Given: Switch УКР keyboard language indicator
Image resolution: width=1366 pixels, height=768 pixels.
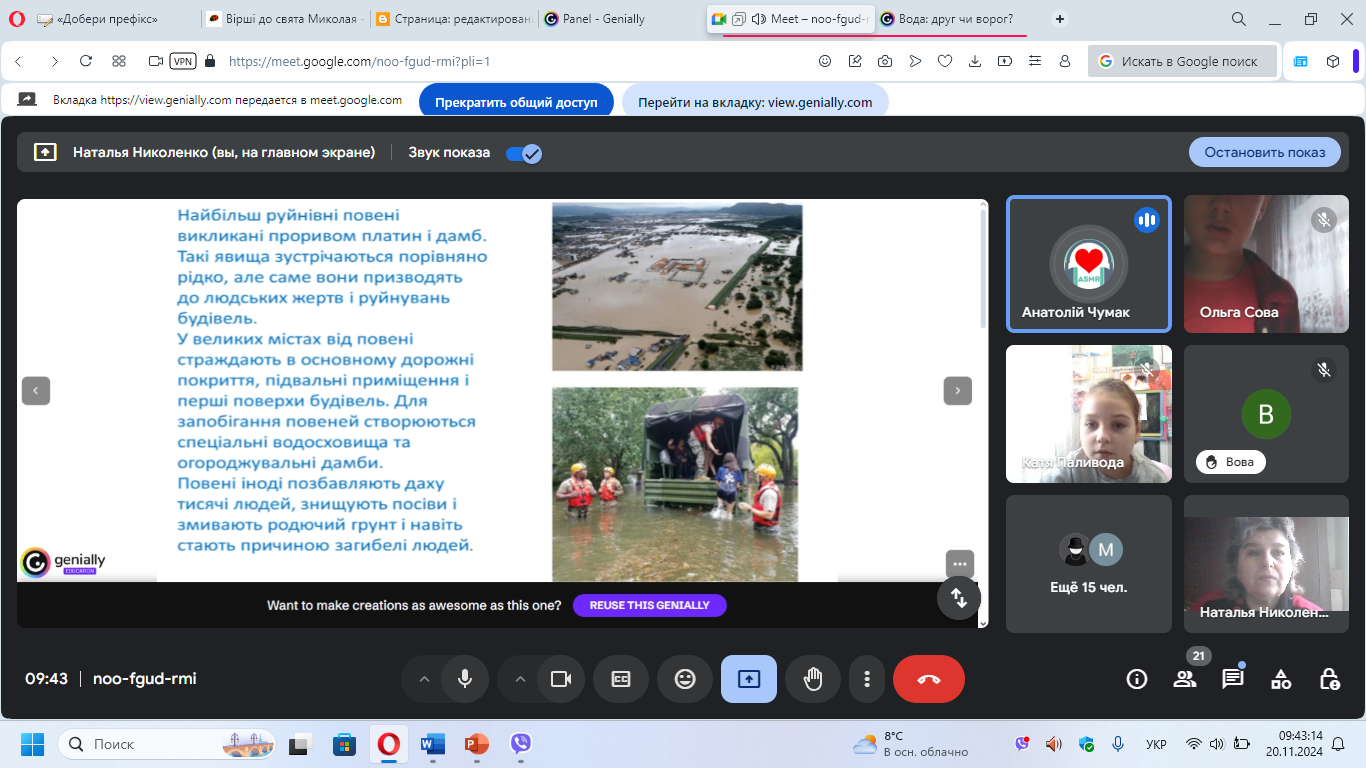Looking at the screenshot, I should tap(1156, 744).
